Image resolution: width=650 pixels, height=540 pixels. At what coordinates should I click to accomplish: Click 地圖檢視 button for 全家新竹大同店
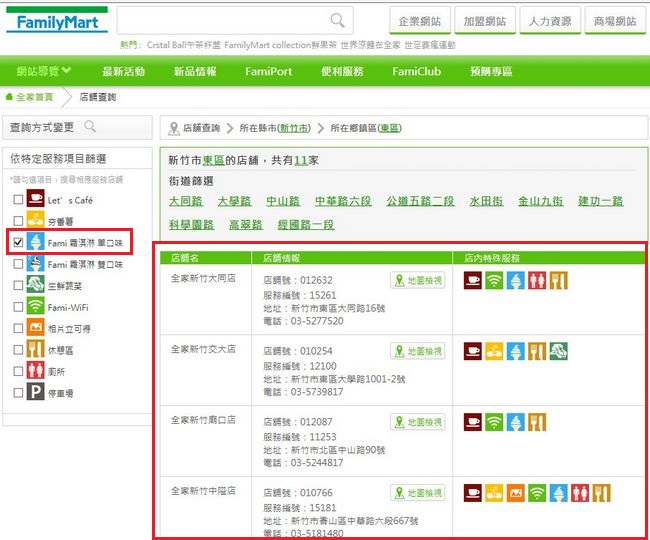click(x=418, y=281)
